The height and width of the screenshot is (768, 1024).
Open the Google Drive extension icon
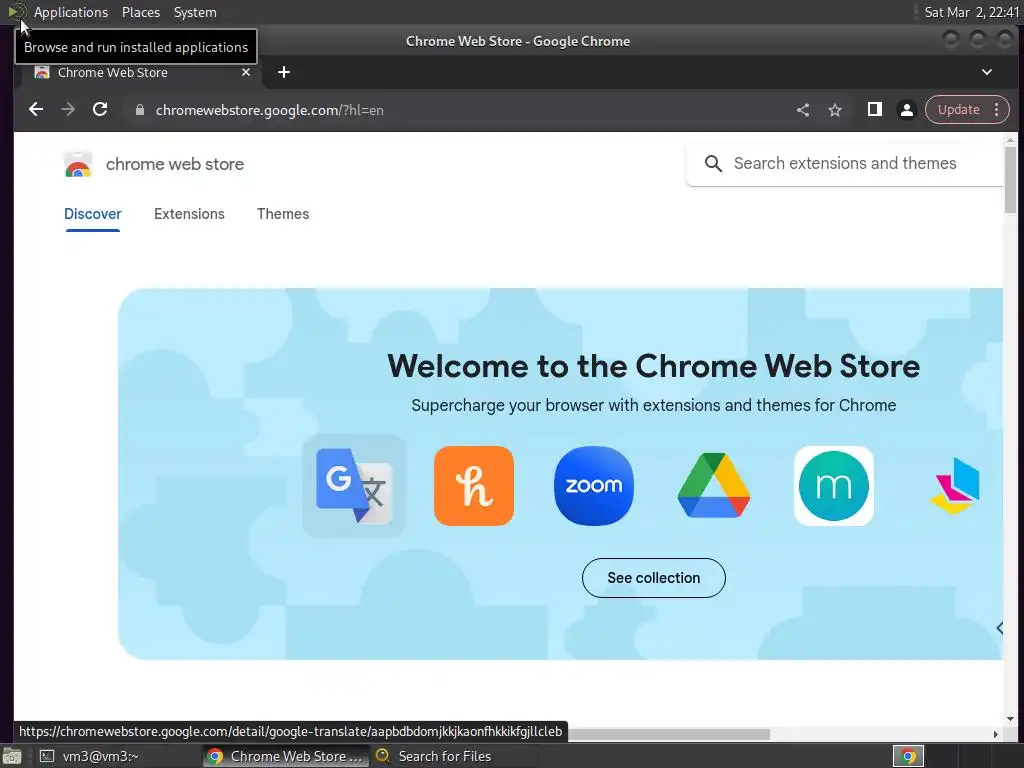coord(714,486)
